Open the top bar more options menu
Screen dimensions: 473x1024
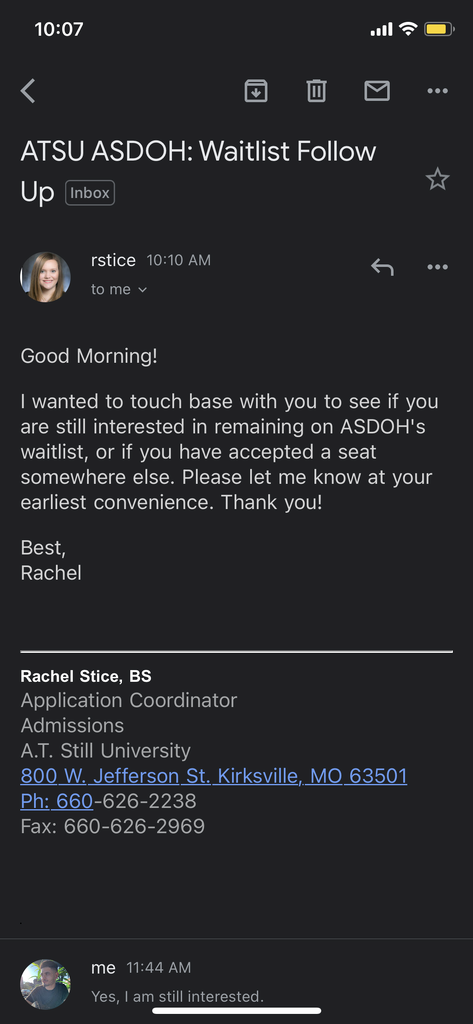click(x=437, y=91)
